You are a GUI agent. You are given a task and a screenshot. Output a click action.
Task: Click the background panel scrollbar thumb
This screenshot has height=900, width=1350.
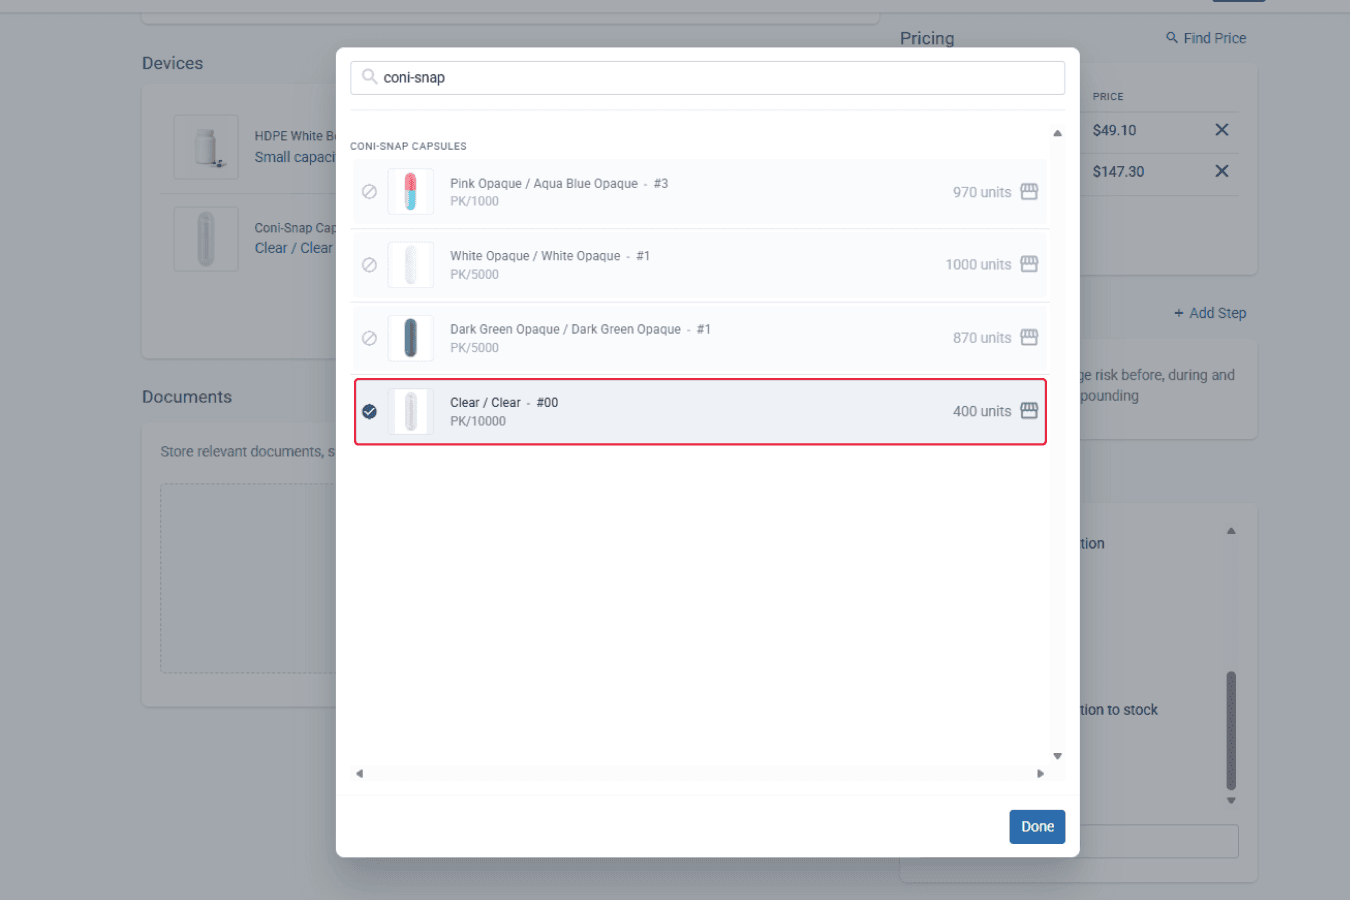pyautogui.click(x=1231, y=730)
